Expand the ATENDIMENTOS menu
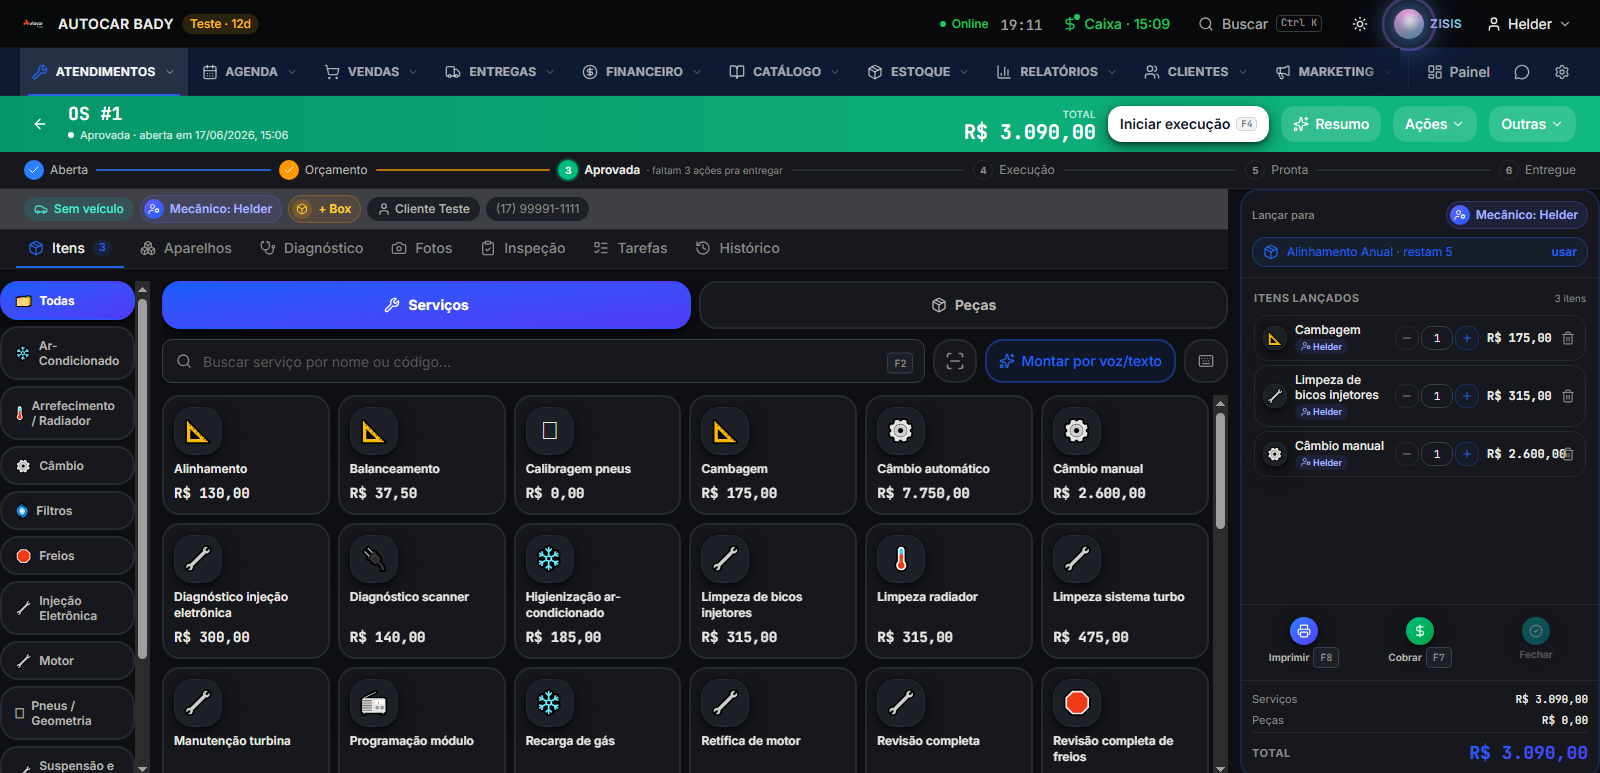This screenshot has width=1600, height=773. pyautogui.click(x=104, y=72)
